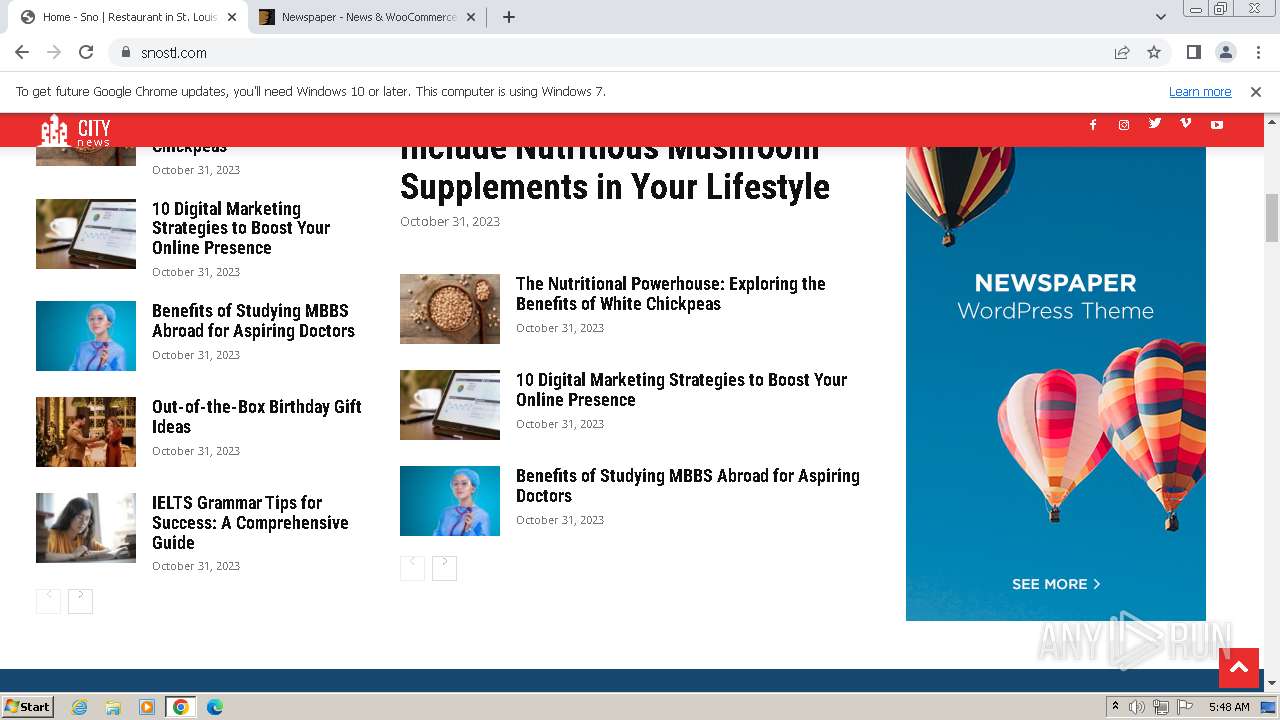Share this page via the share icon
1280x720 pixels.
[1122, 53]
